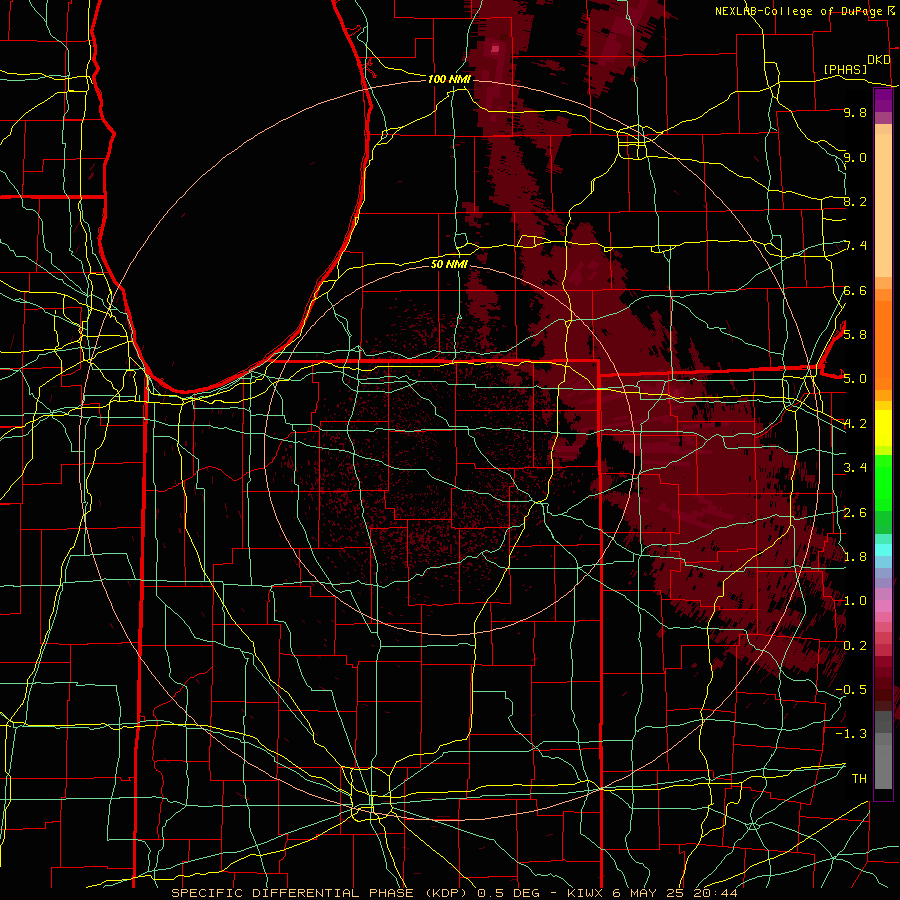Viewport: 900px width, 900px height.
Task: Click the DKD label above the legend
Action: coord(879,60)
